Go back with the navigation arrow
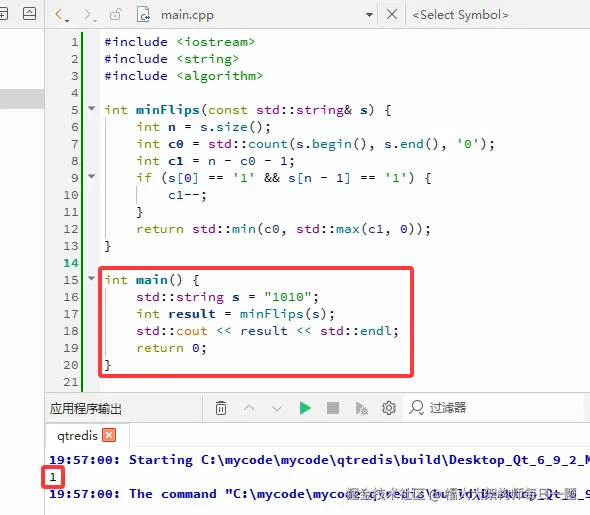Viewport: 590px width, 515px height. click(59, 15)
